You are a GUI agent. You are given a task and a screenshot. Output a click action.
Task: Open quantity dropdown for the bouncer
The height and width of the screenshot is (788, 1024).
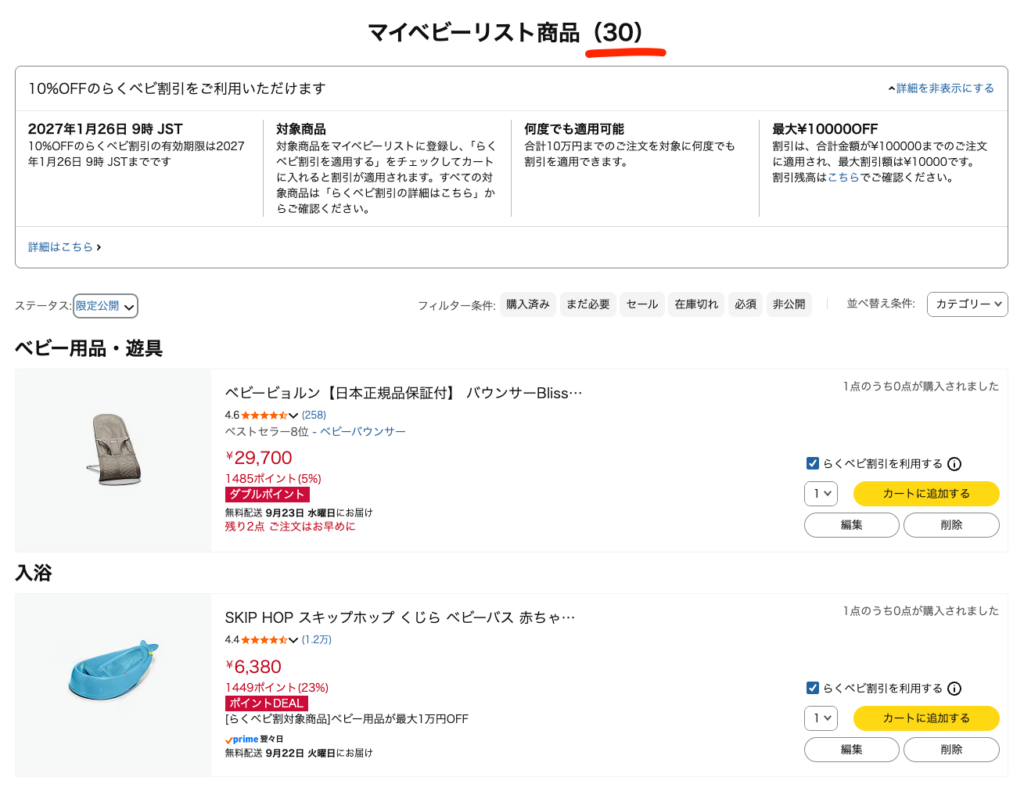coord(821,494)
